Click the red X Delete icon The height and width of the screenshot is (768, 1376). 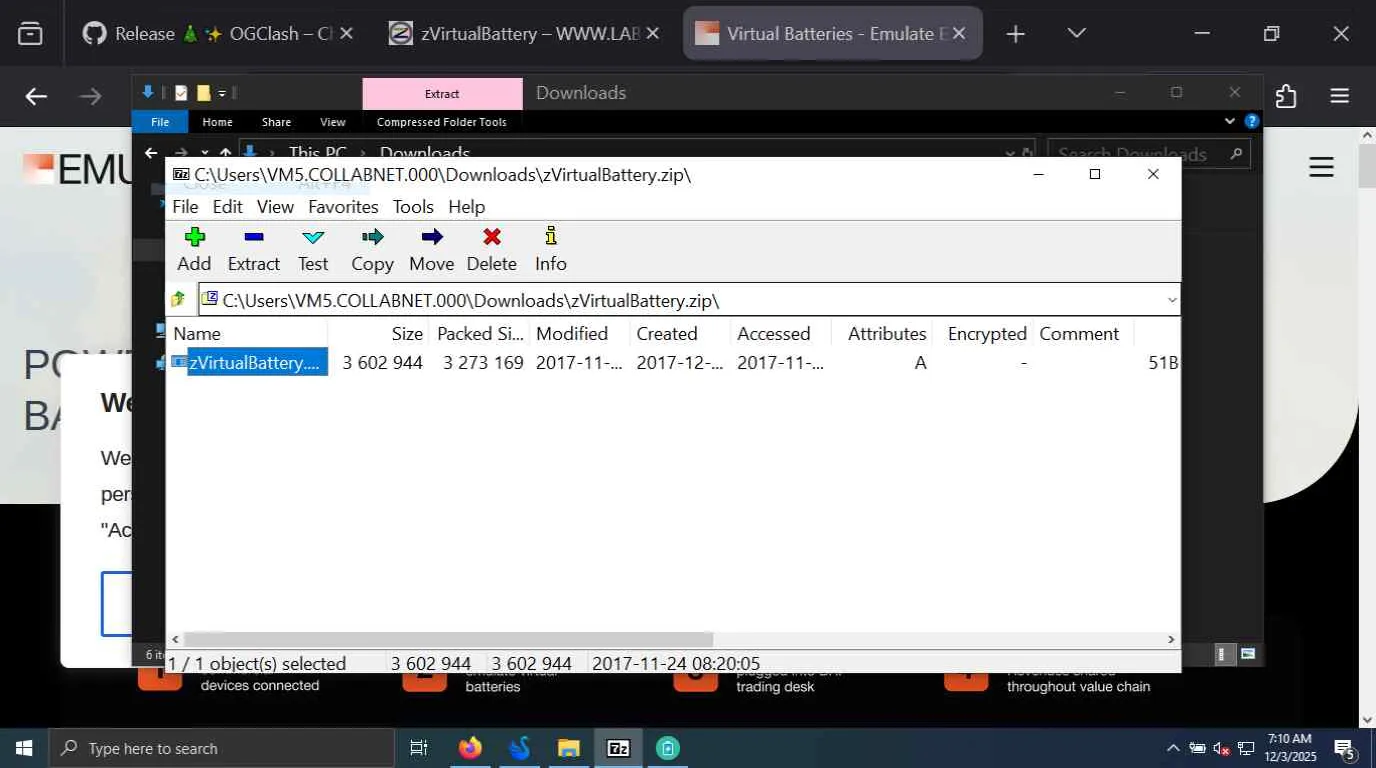[492, 237]
